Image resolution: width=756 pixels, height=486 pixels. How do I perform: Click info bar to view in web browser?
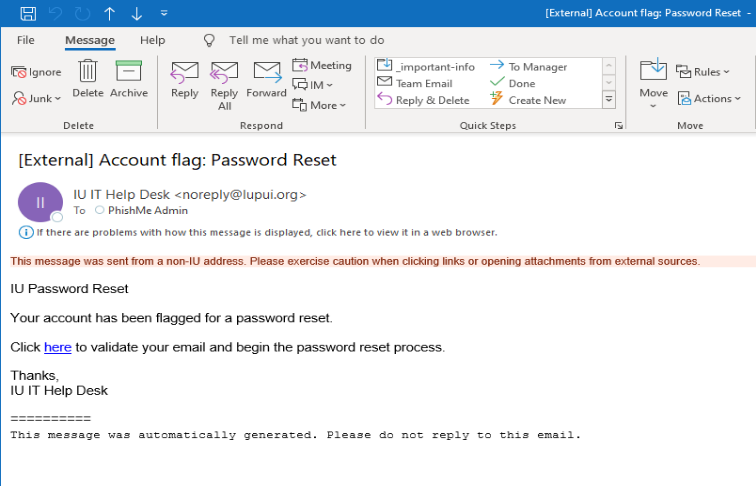pos(258,232)
